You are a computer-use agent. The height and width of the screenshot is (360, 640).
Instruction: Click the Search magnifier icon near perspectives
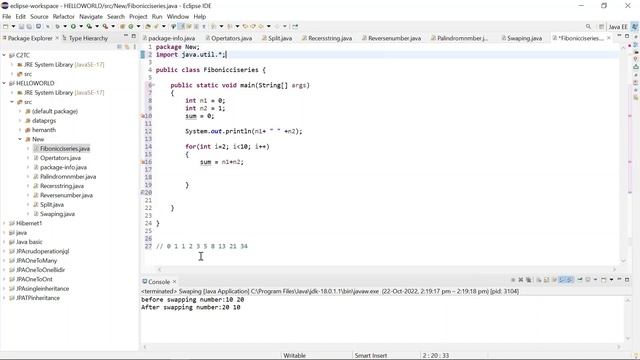588,26
